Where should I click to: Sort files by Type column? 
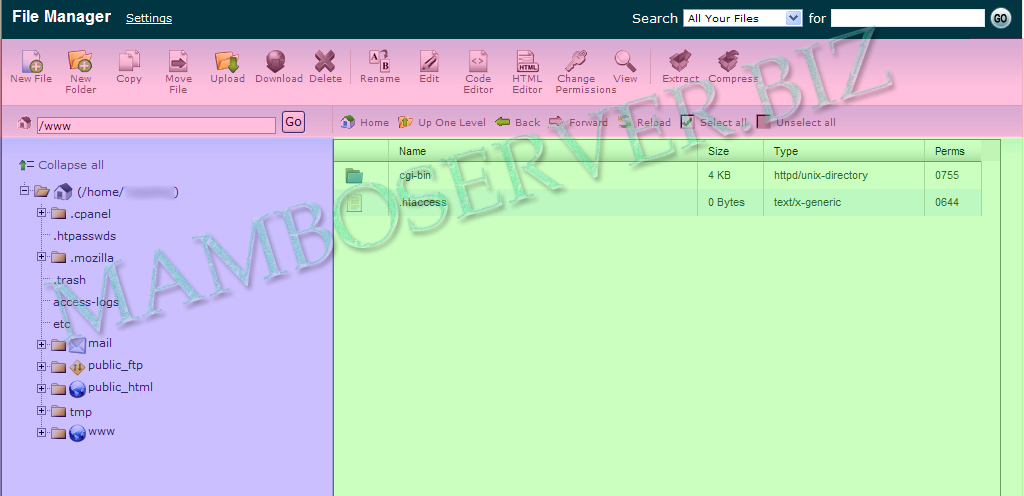[786, 151]
